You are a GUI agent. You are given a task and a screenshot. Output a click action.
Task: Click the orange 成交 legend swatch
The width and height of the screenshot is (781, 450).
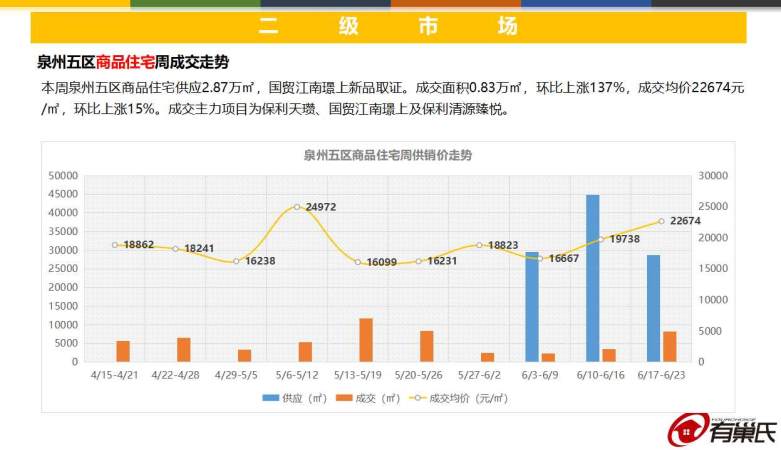tap(344, 398)
